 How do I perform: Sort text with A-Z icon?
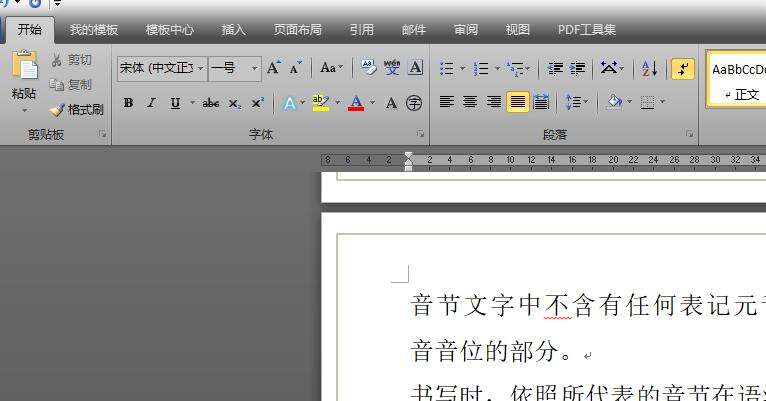[649, 68]
